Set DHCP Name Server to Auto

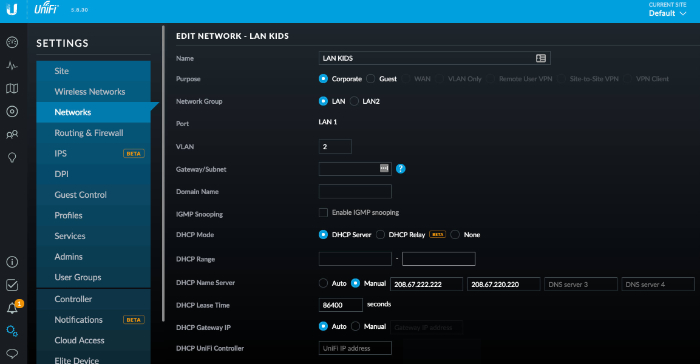[323, 283]
